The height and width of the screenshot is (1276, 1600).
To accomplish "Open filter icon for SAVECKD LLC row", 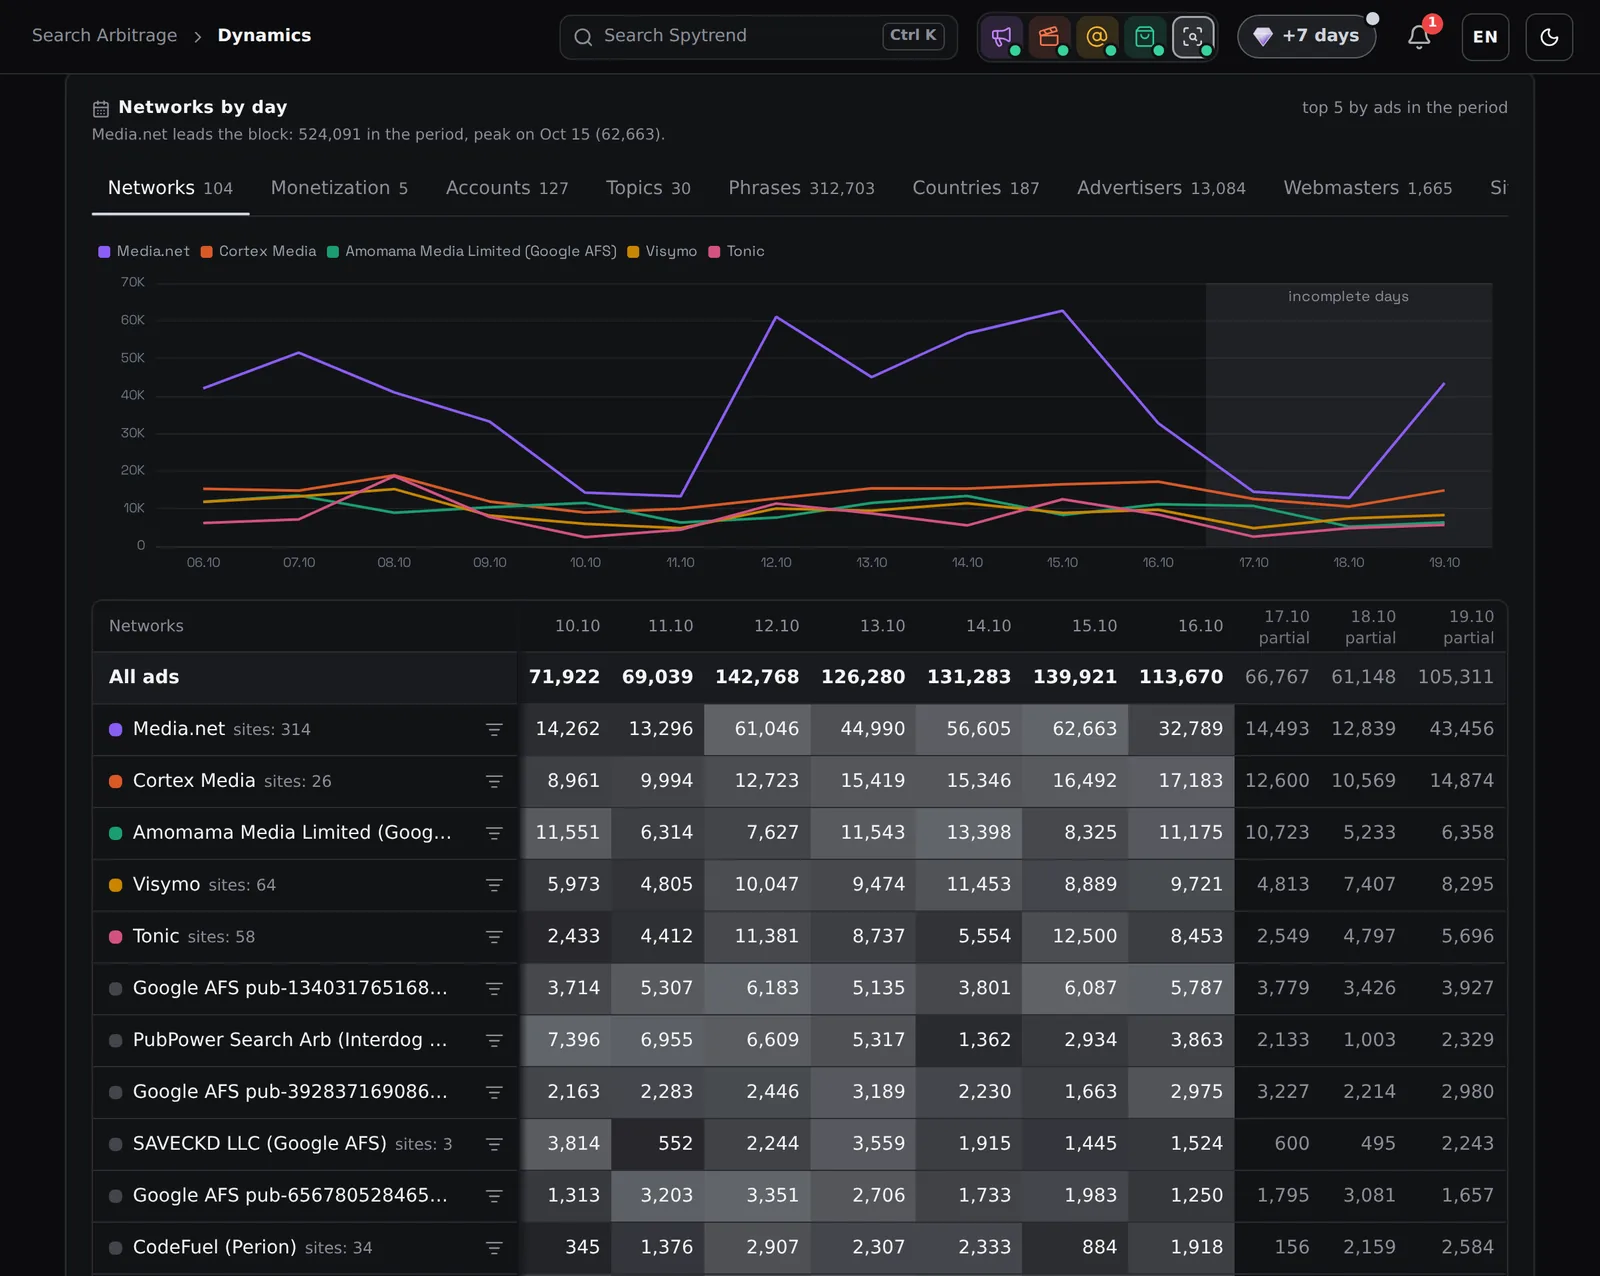I will pyautogui.click(x=494, y=1144).
